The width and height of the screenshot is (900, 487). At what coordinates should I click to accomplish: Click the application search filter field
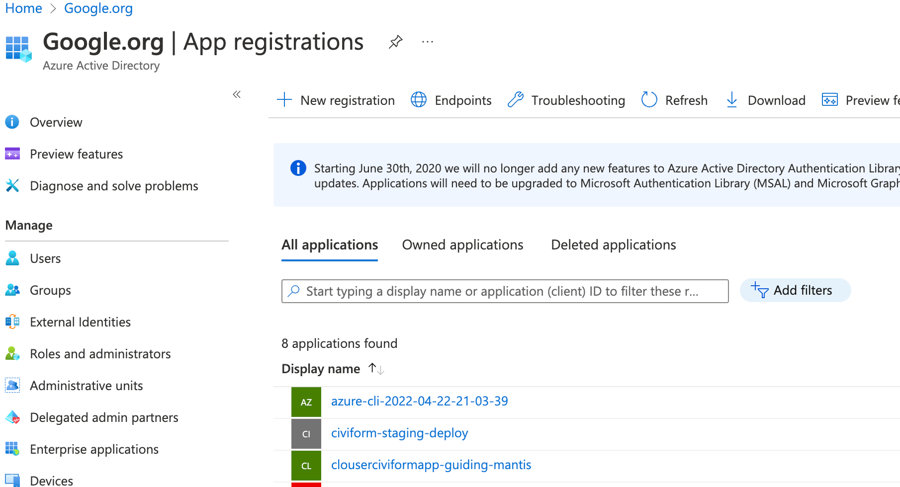click(x=505, y=291)
